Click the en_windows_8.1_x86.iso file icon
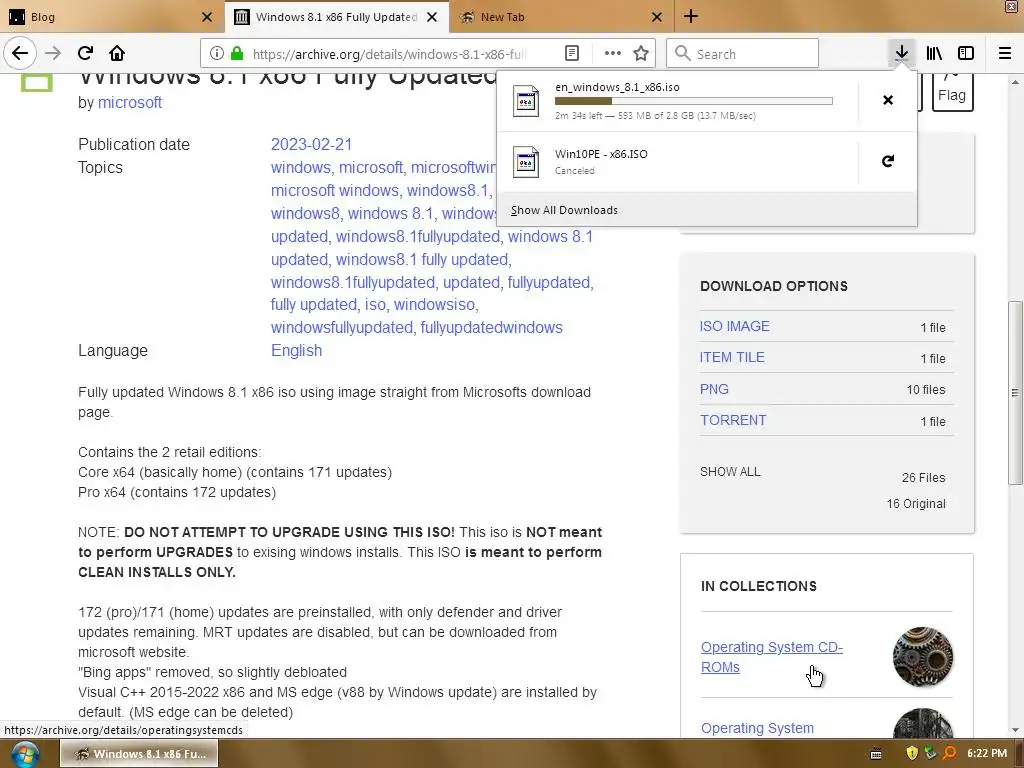The height and width of the screenshot is (768, 1024). click(526, 101)
